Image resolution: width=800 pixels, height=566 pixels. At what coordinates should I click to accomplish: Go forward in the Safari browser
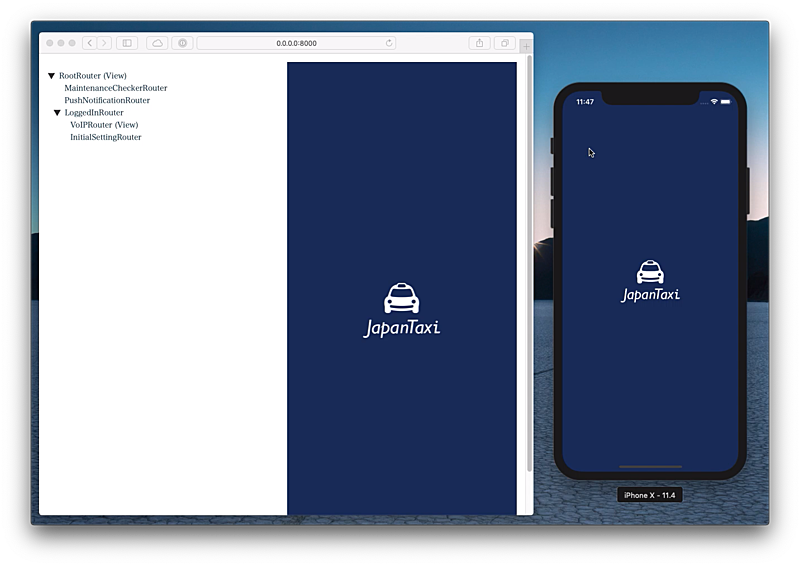104,43
